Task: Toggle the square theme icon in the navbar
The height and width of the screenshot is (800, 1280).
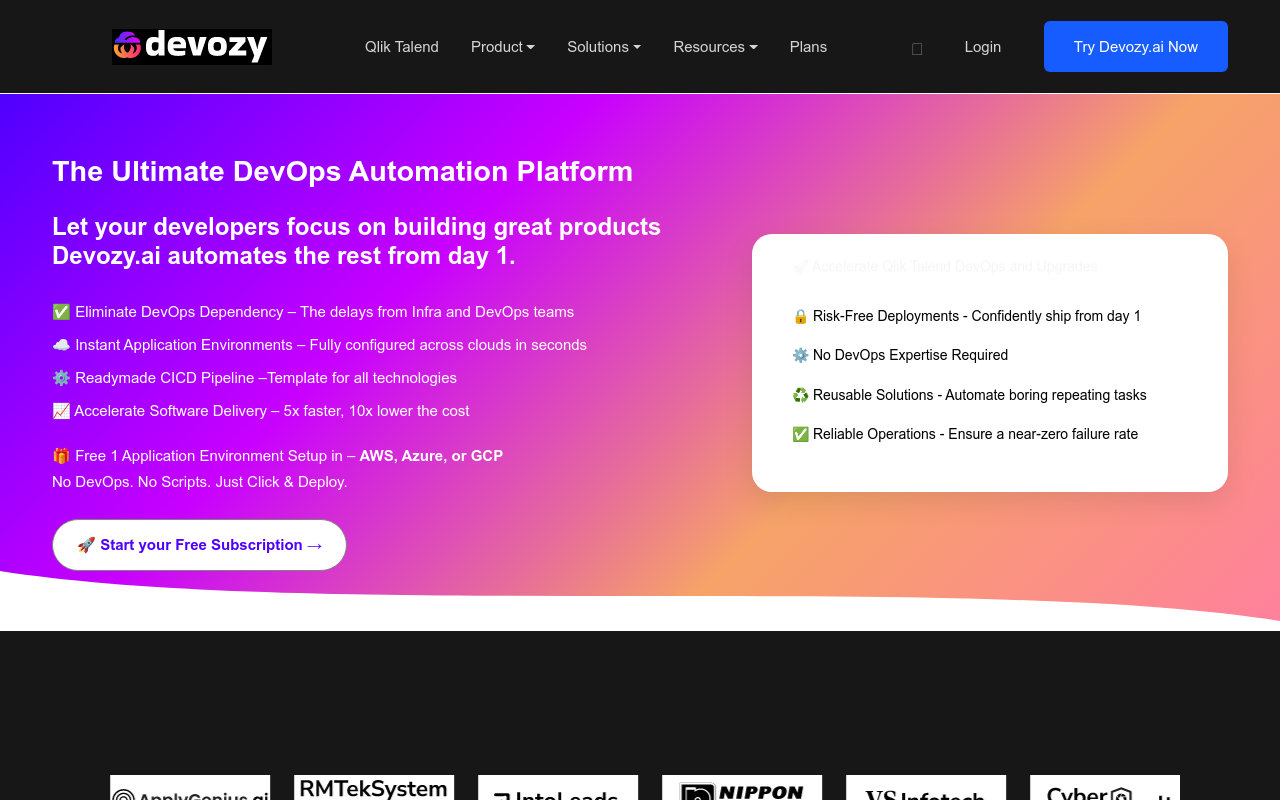Action: tap(916, 47)
